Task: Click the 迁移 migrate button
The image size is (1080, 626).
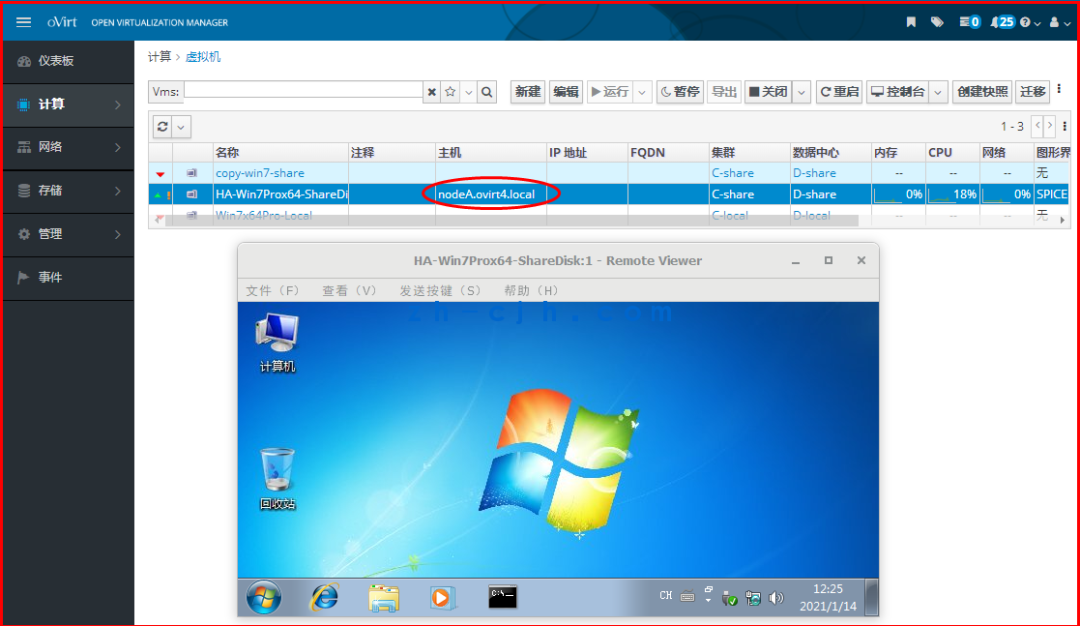Action: (1032, 92)
